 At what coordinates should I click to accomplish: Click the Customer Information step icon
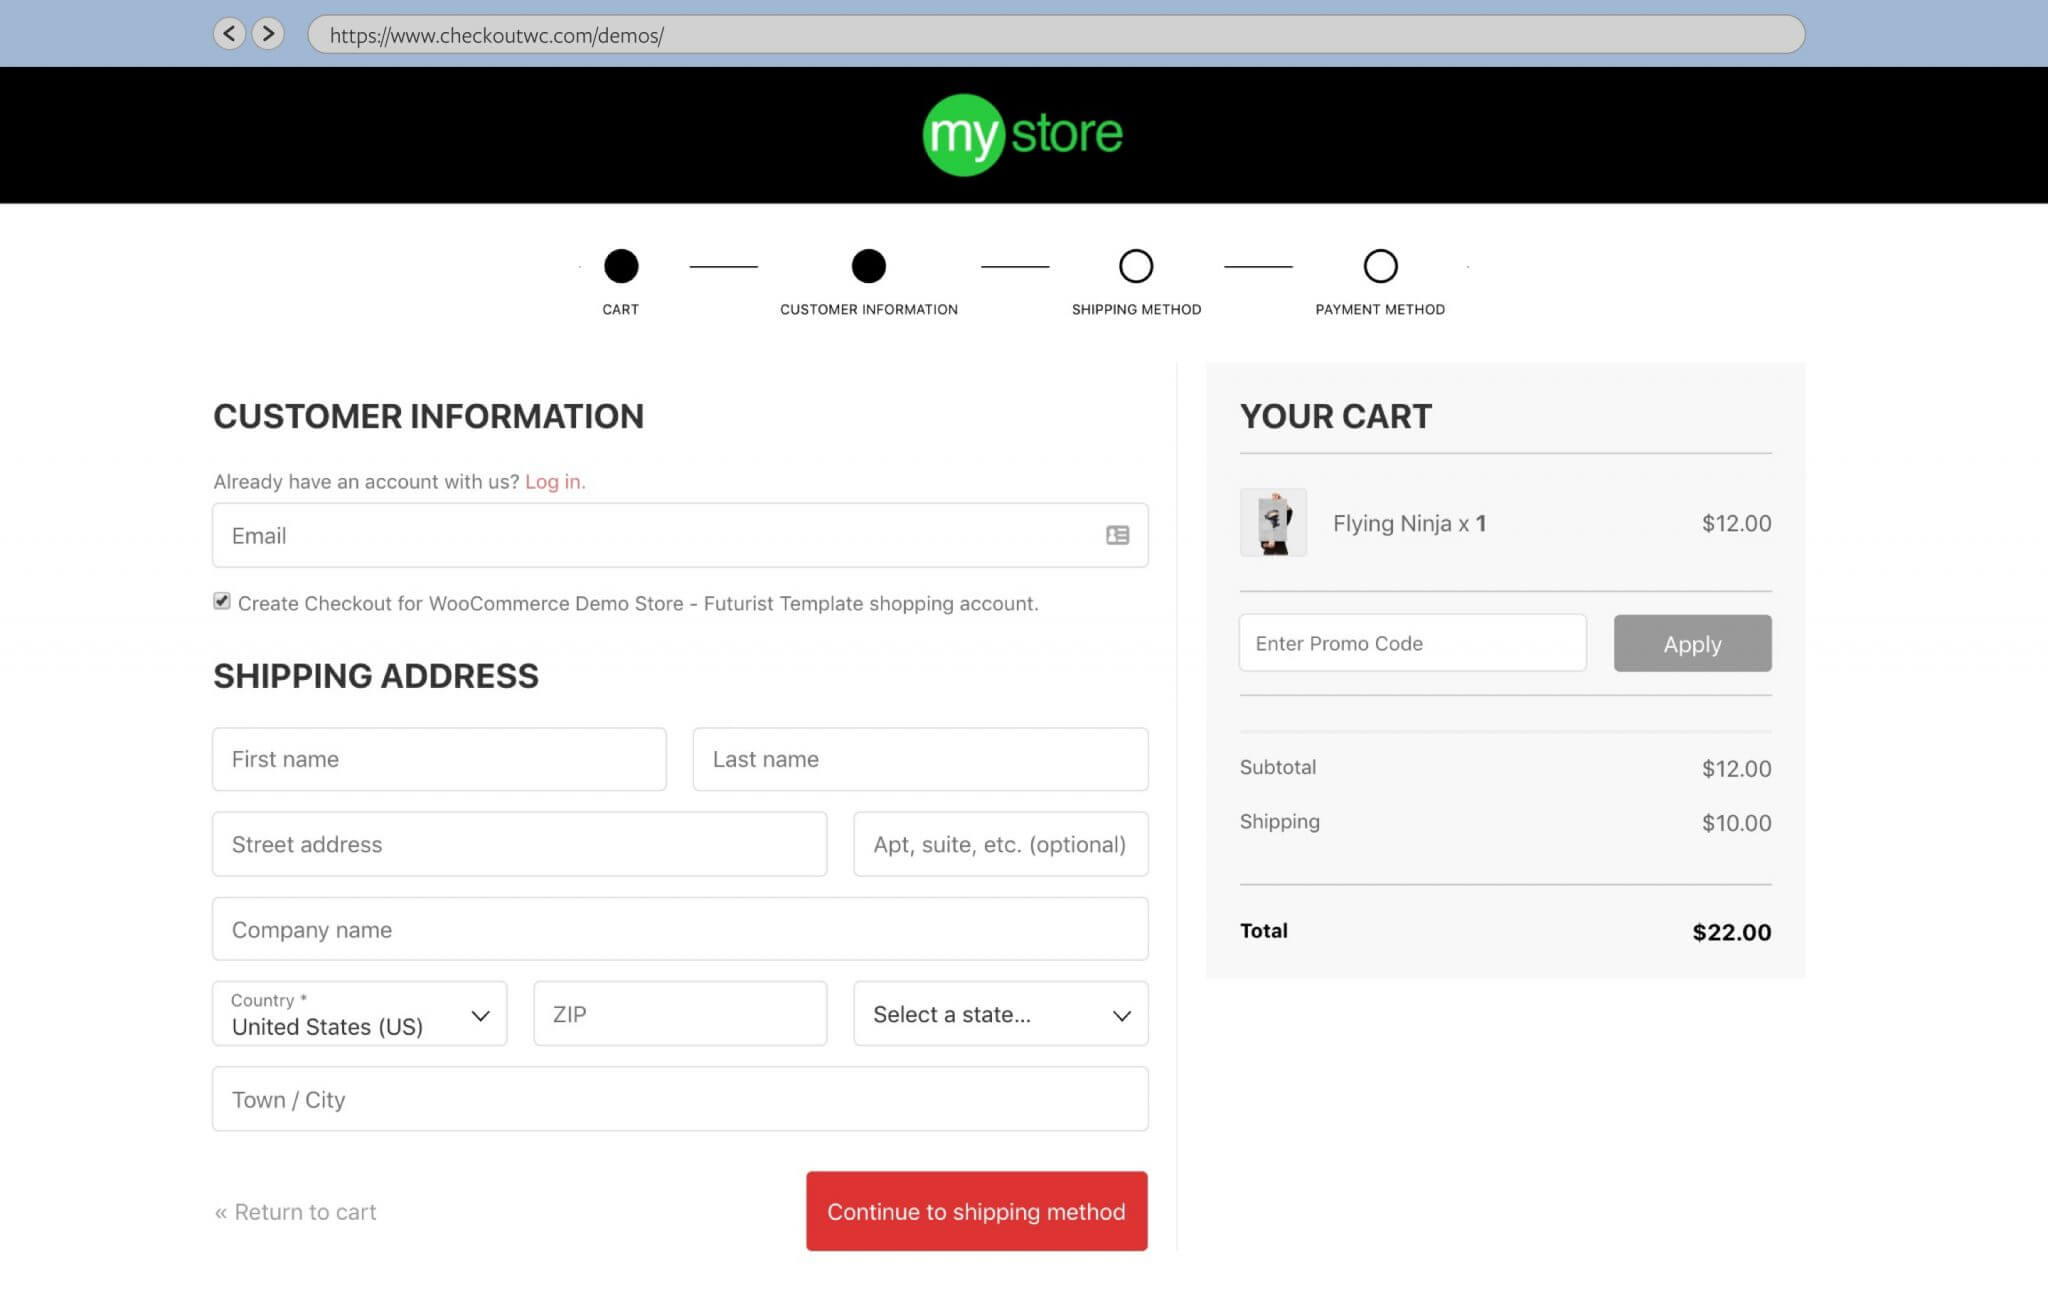pos(867,266)
